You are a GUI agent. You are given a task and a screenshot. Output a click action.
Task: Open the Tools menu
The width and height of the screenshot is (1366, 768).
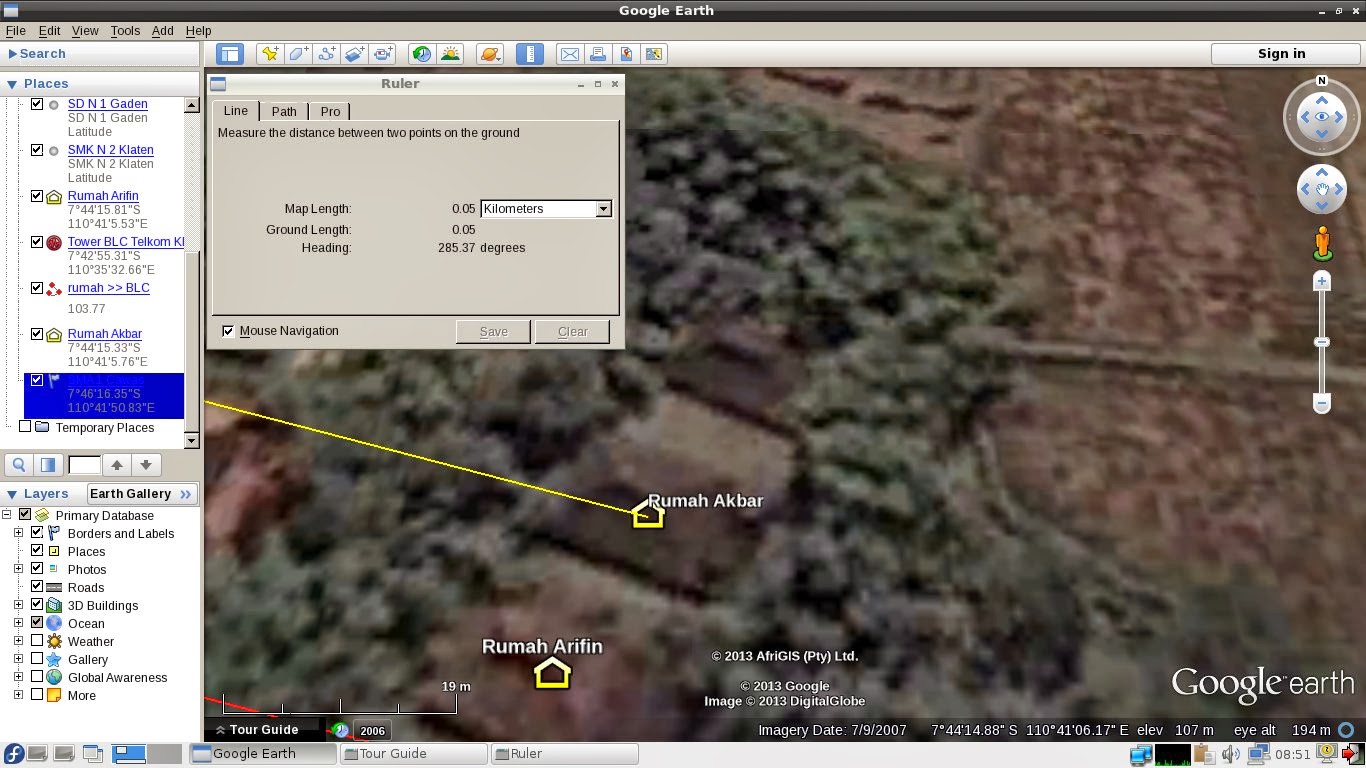click(x=125, y=31)
